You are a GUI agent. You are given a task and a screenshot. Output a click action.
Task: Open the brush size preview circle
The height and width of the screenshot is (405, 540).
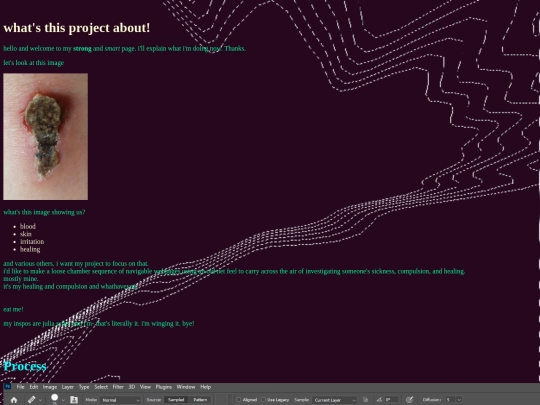coord(54,398)
